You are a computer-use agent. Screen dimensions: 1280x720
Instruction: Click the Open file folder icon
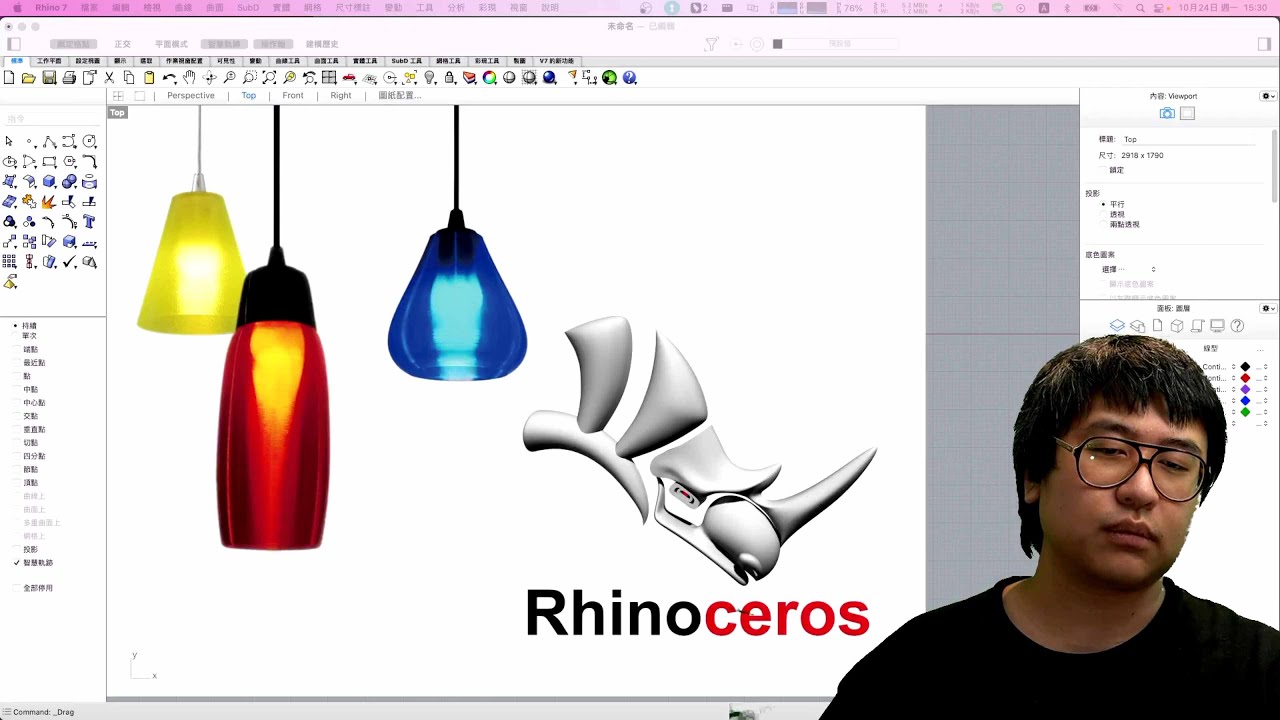29,78
